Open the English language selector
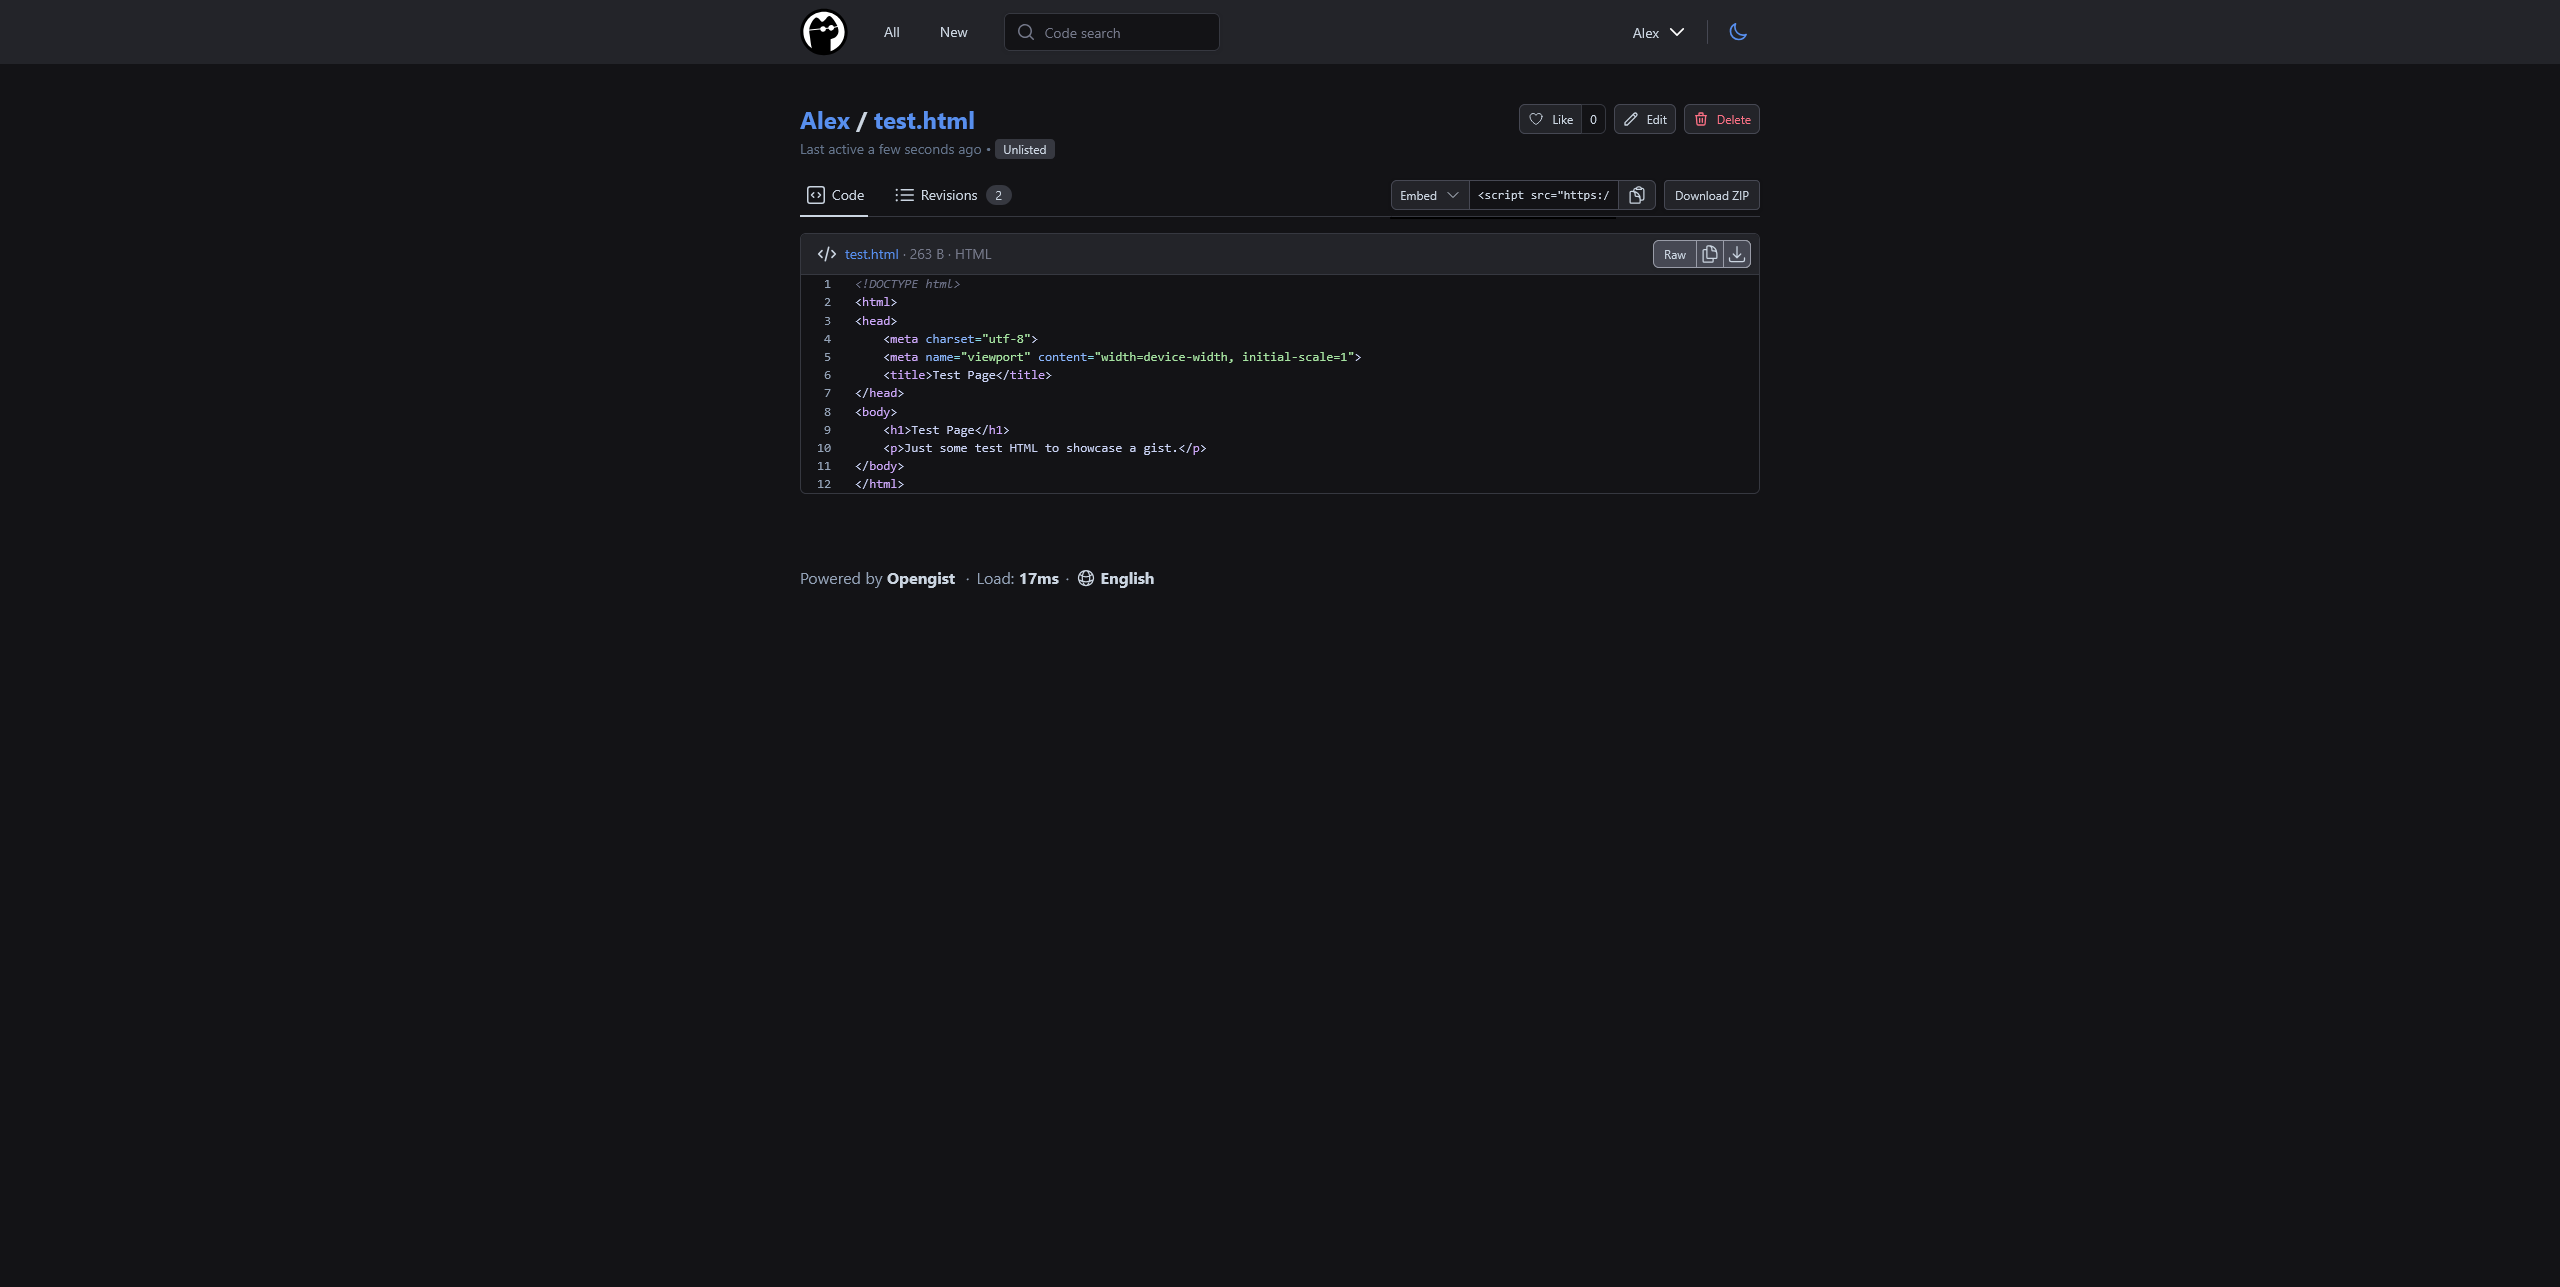Screen dimensions: 2560x1287 click(1116, 578)
